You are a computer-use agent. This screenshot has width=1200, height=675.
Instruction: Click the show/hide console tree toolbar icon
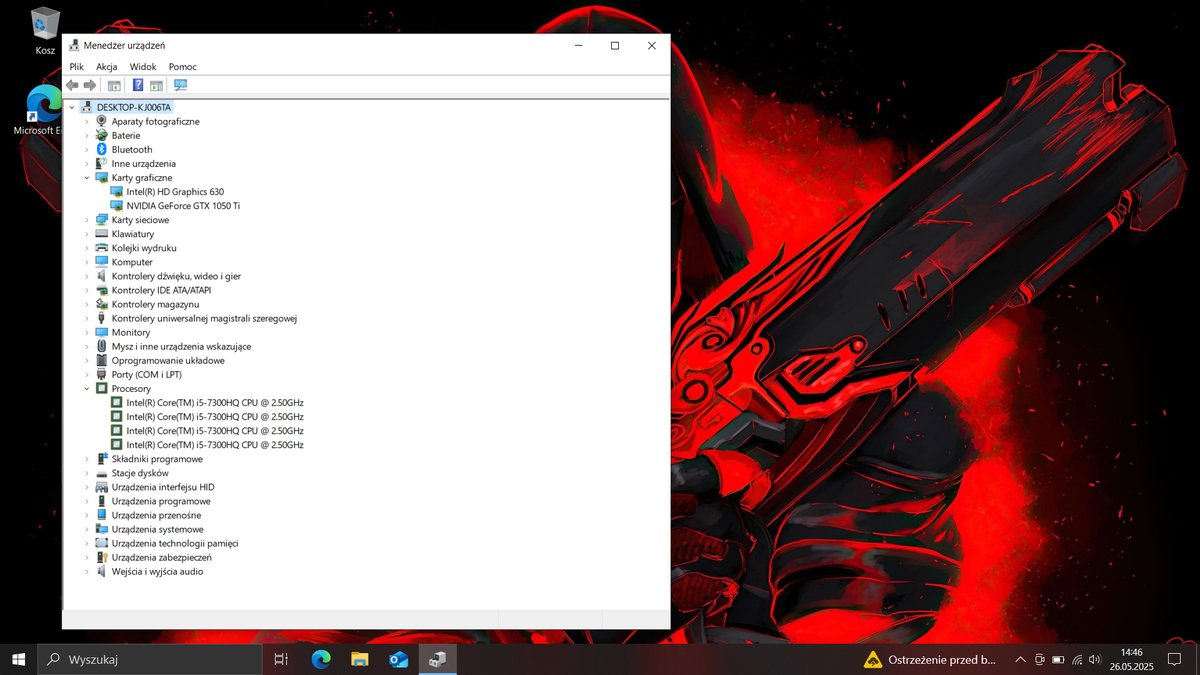click(x=114, y=86)
